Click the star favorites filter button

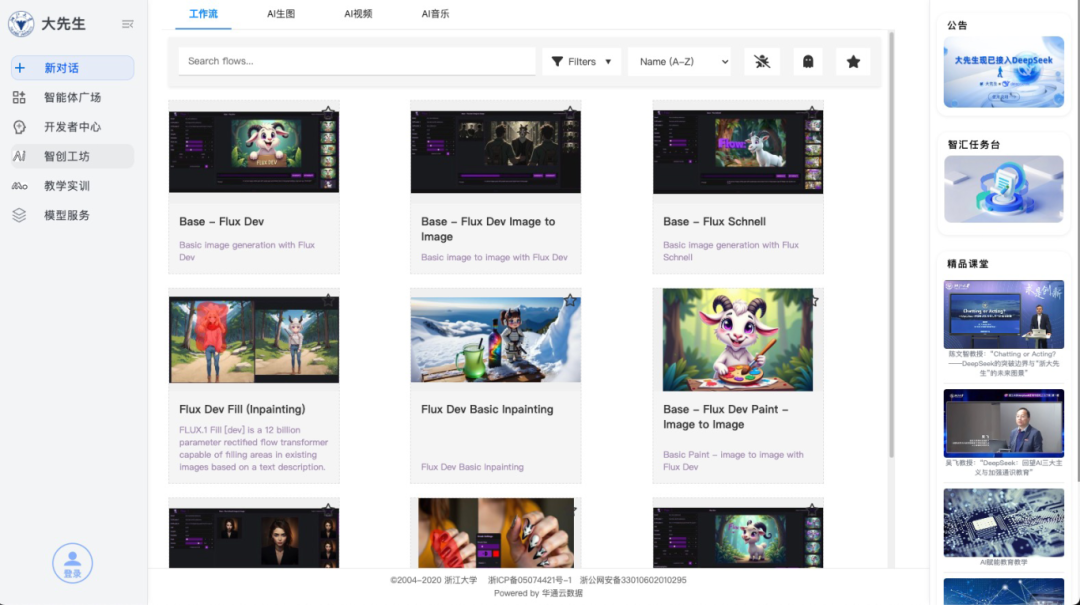853,62
